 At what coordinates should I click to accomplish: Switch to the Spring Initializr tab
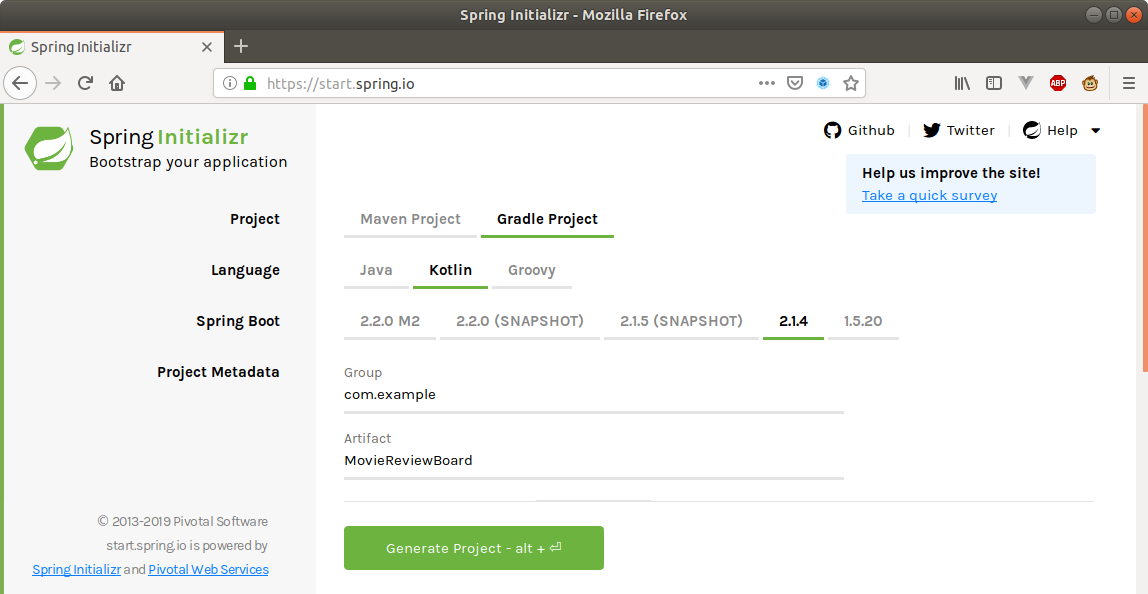[x=110, y=47]
